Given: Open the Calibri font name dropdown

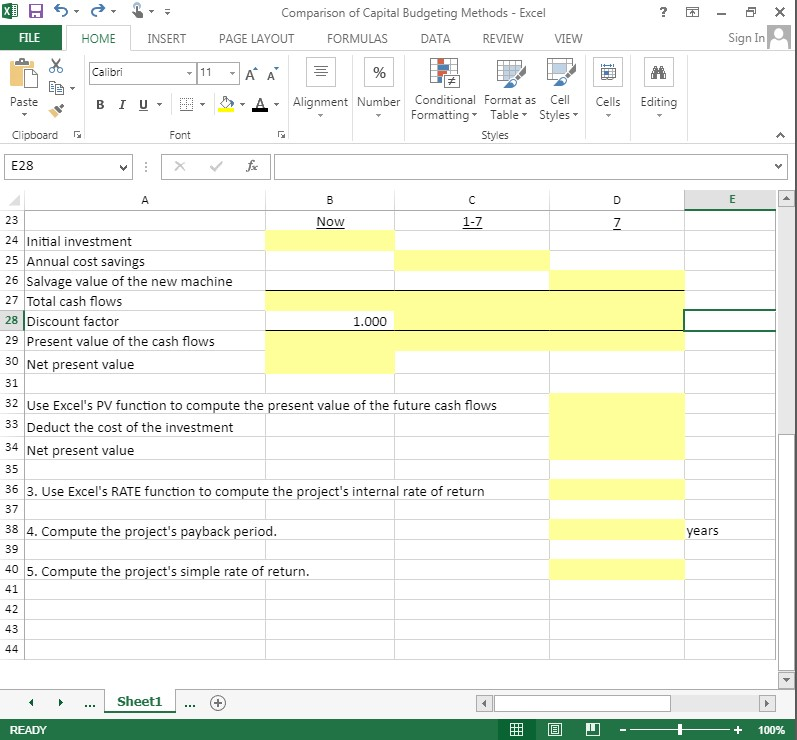Looking at the screenshot, I should (189, 73).
